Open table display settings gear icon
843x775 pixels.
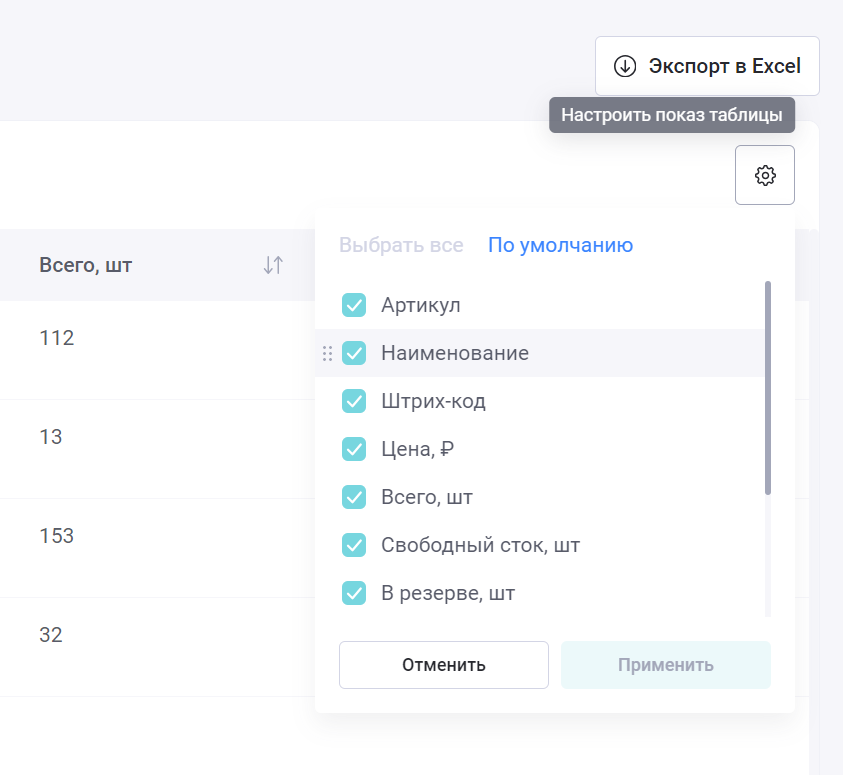[x=765, y=175]
